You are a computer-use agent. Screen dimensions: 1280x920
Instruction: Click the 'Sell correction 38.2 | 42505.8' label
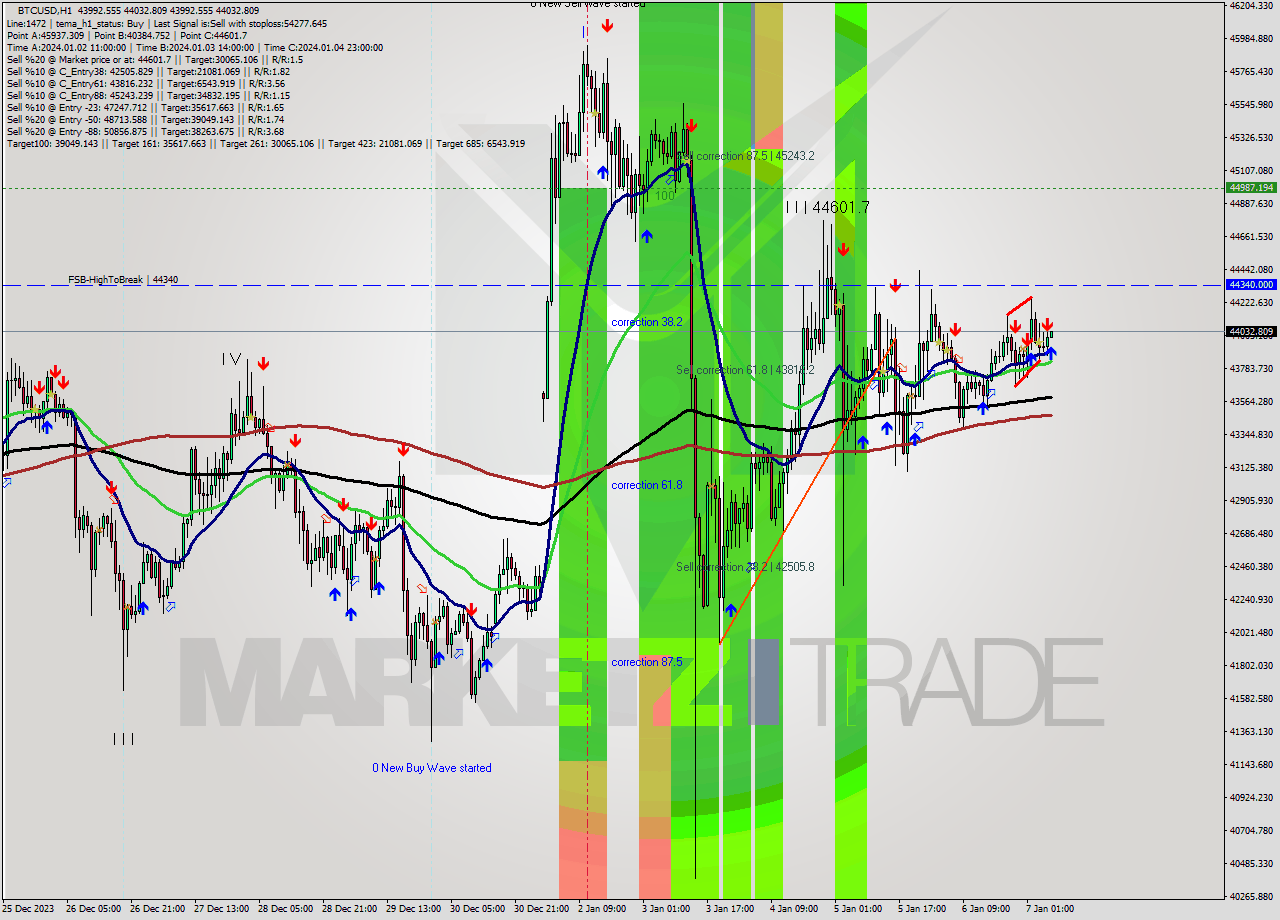[x=745, y=567]
